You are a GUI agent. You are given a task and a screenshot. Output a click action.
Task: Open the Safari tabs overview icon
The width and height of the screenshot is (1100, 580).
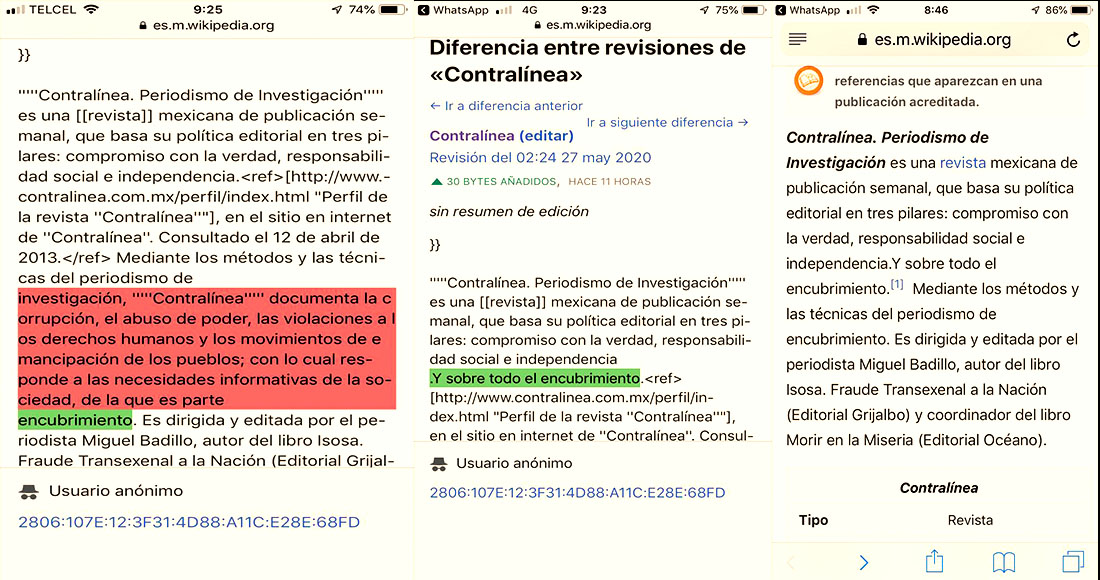coord(1073,561)
